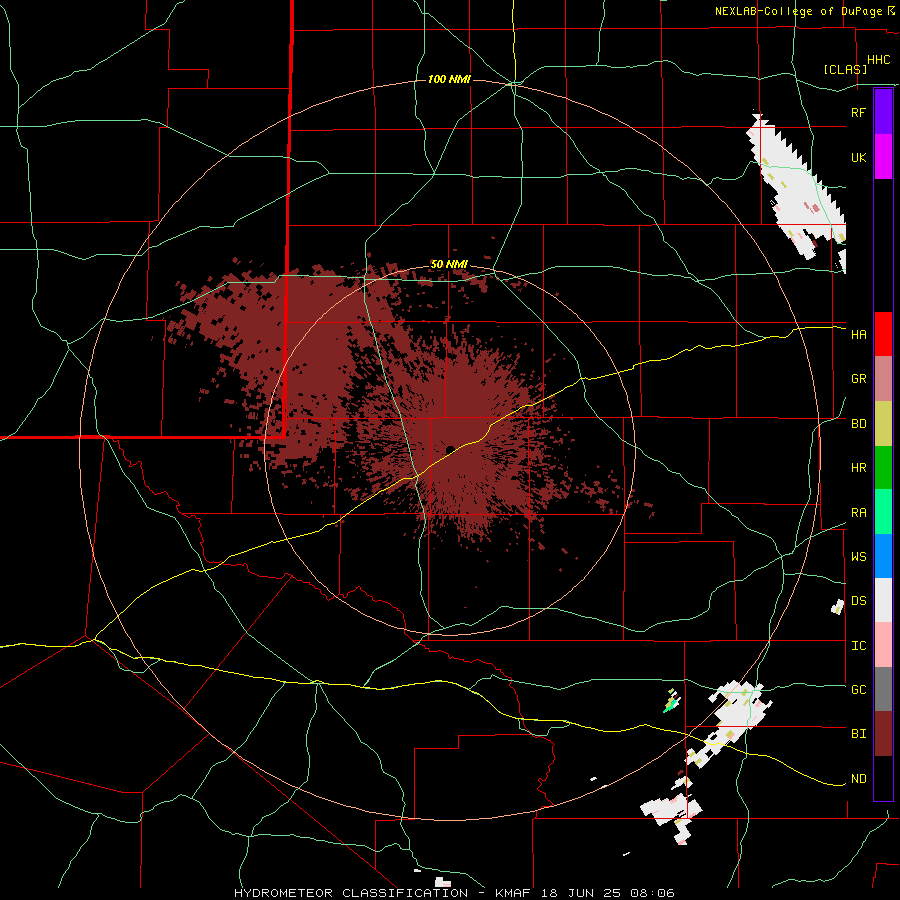Click the purple RF legend color swatch
This screenshot has width=900, height=900.
click(883, 112)
